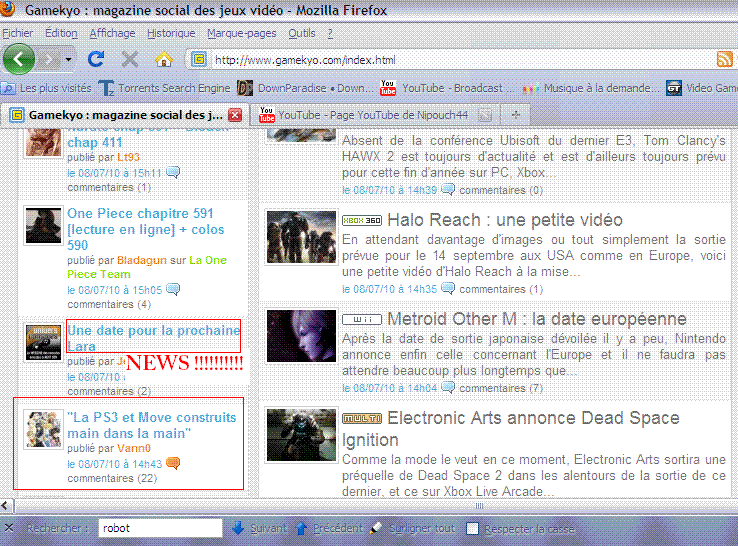This screenshot has height=546, width=738.
Task: Click the Stop loading X icon
Action: click(x=129, y=59)
